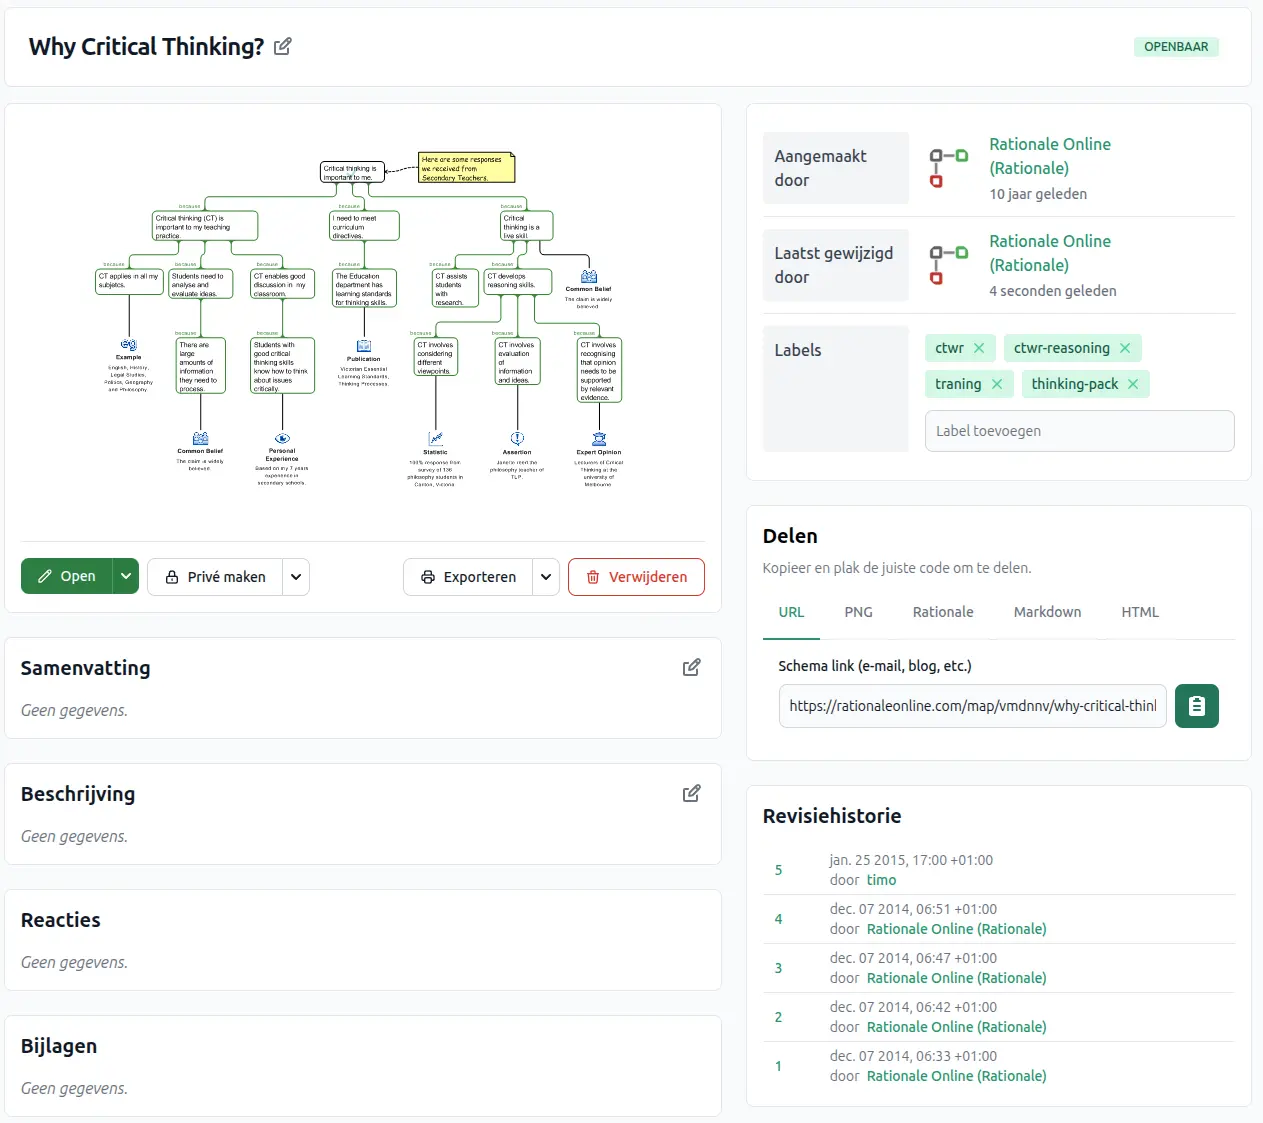Copy the schema link to clipboard
This screenshot has height=1123, width=1263.
point(1196,706)
